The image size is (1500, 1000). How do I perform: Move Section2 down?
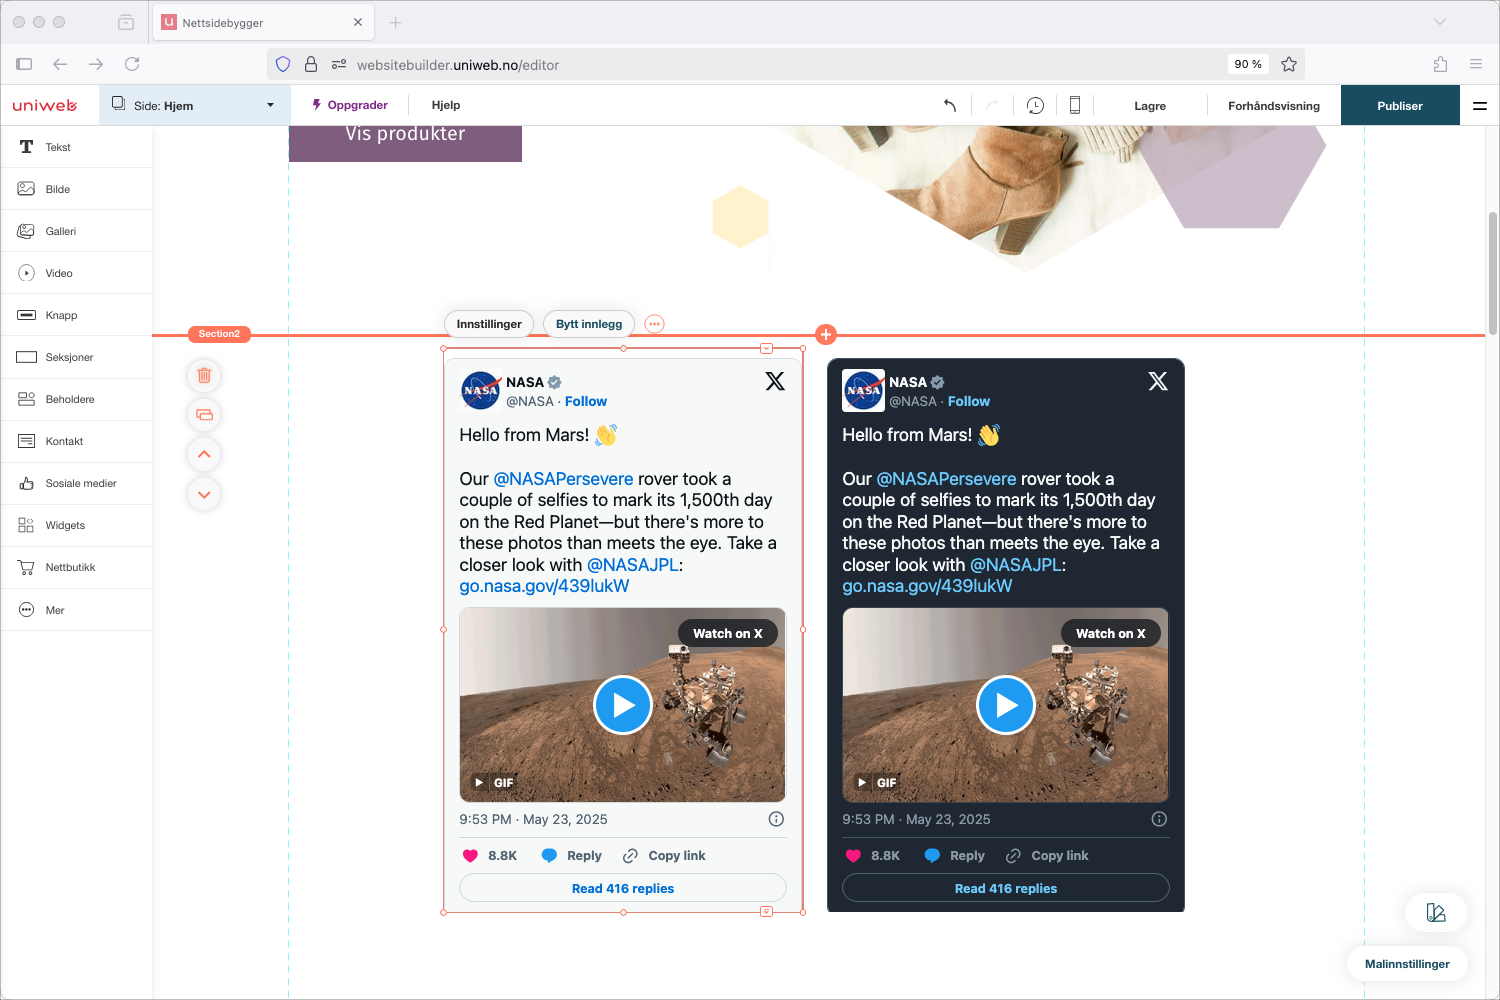point(204,494)
